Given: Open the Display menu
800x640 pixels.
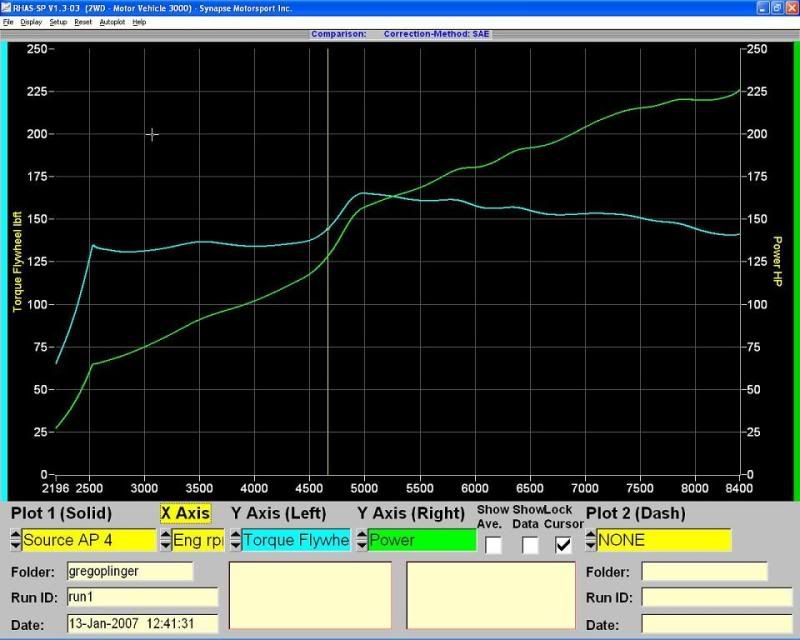Looking at the screenshot, I should point(31,21).
